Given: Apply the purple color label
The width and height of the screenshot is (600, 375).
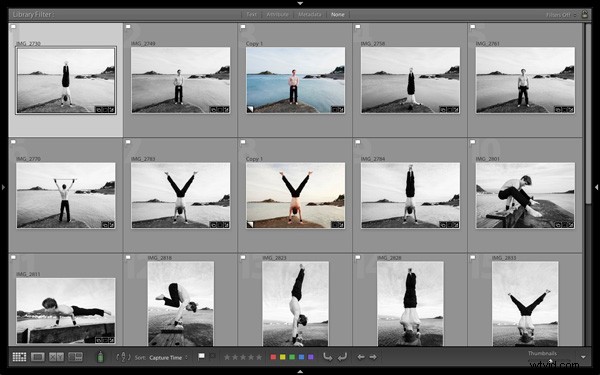Looking at the screenshot, I should [x=311, y=357].
